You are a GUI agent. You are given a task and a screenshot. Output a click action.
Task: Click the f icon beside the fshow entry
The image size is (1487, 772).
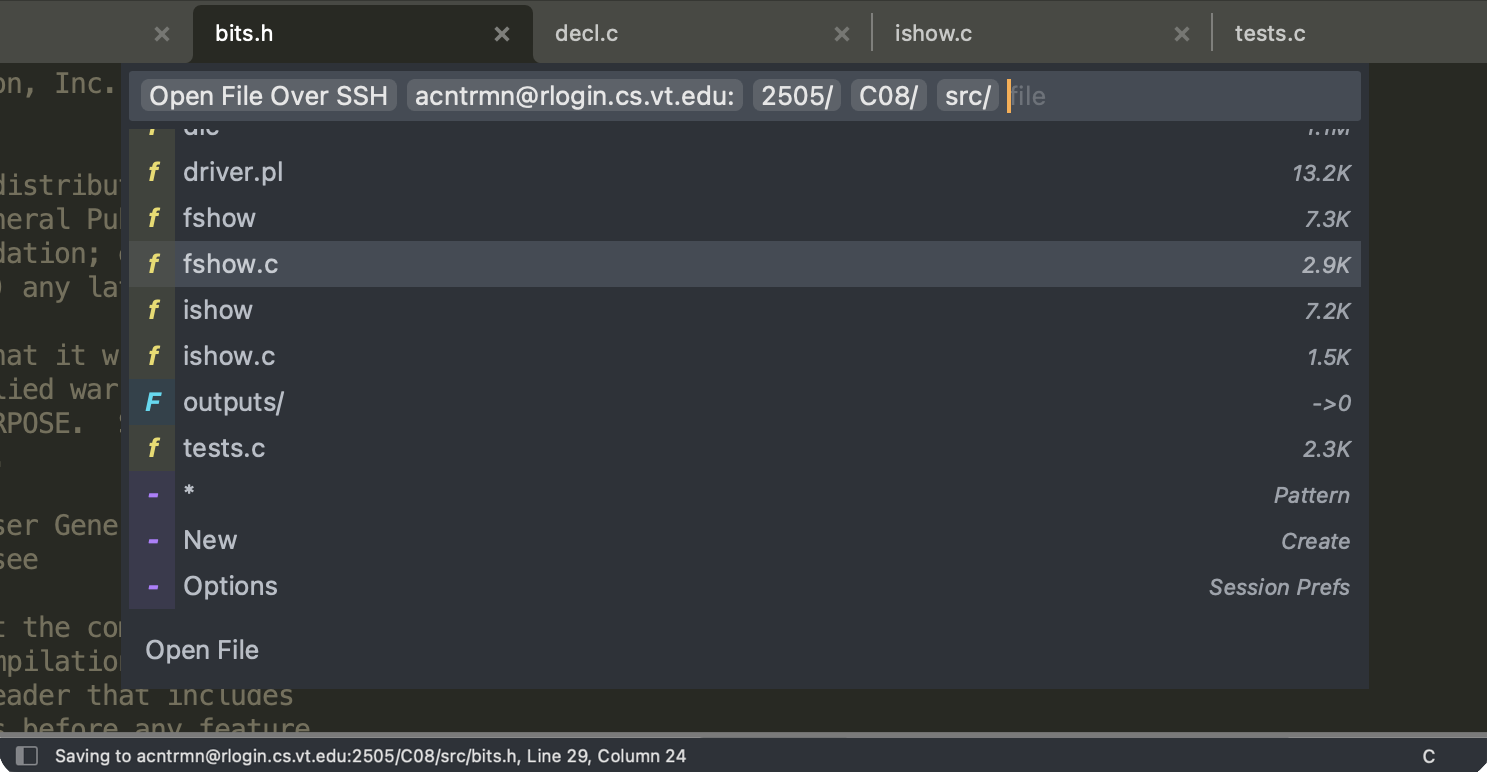(152, 217)
